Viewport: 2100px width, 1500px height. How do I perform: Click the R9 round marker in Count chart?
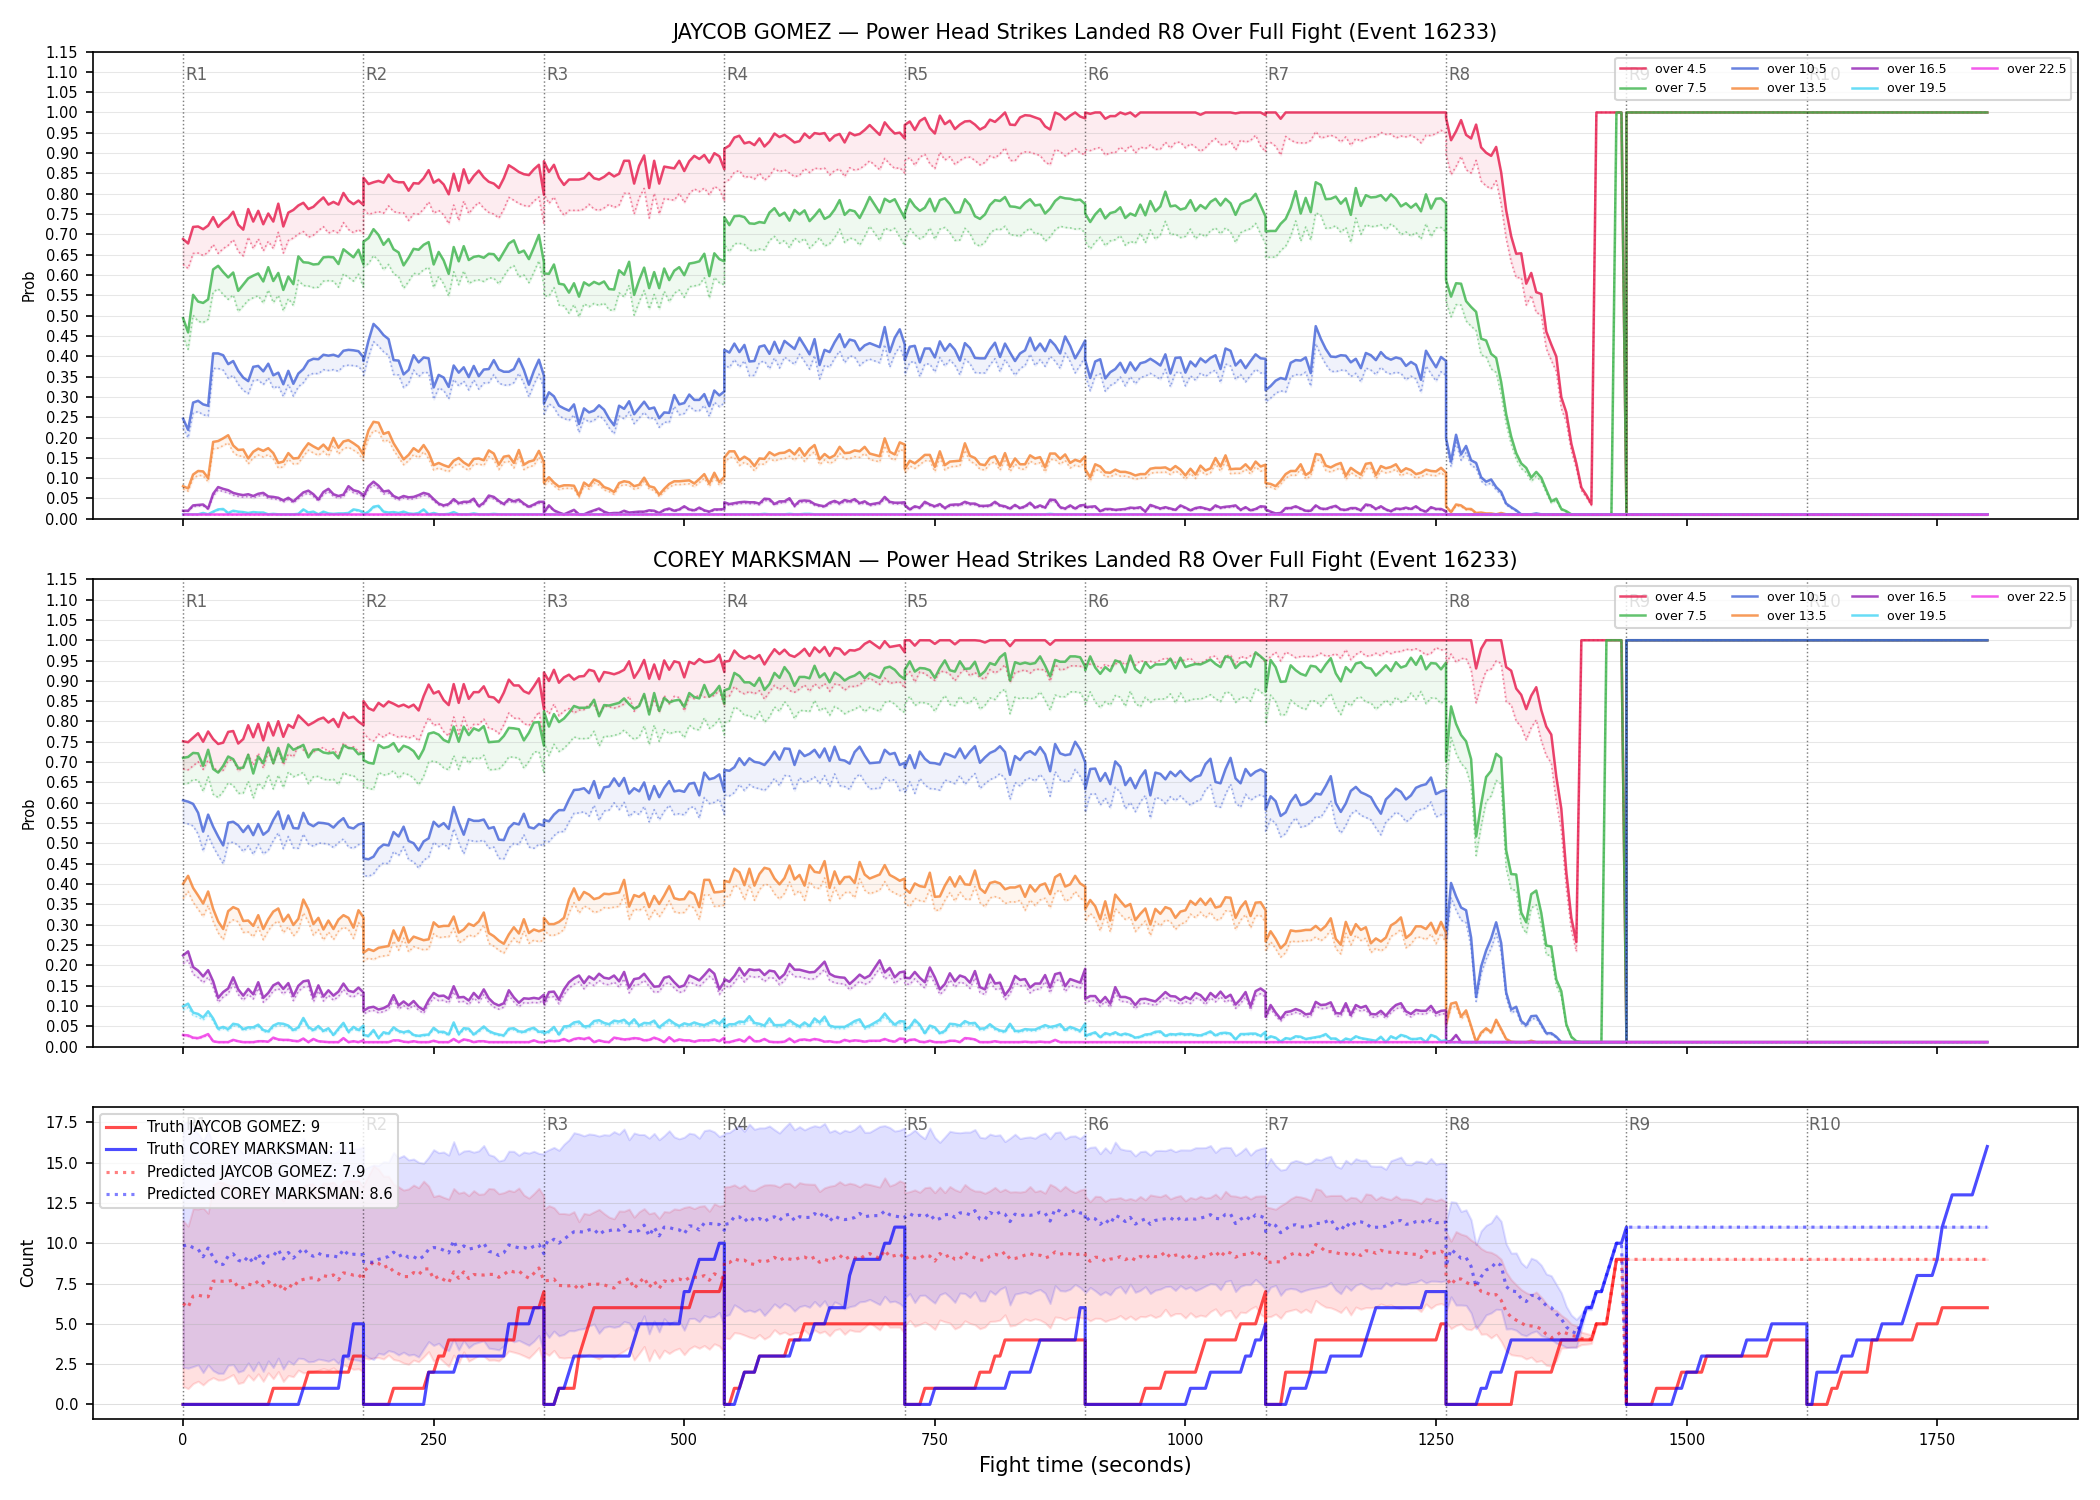pyautogui.click(x=1639, y=1124)
